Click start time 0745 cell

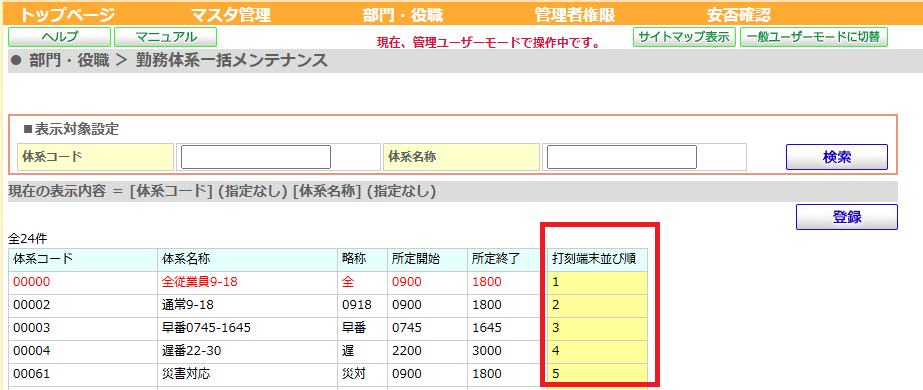(427, 328)
